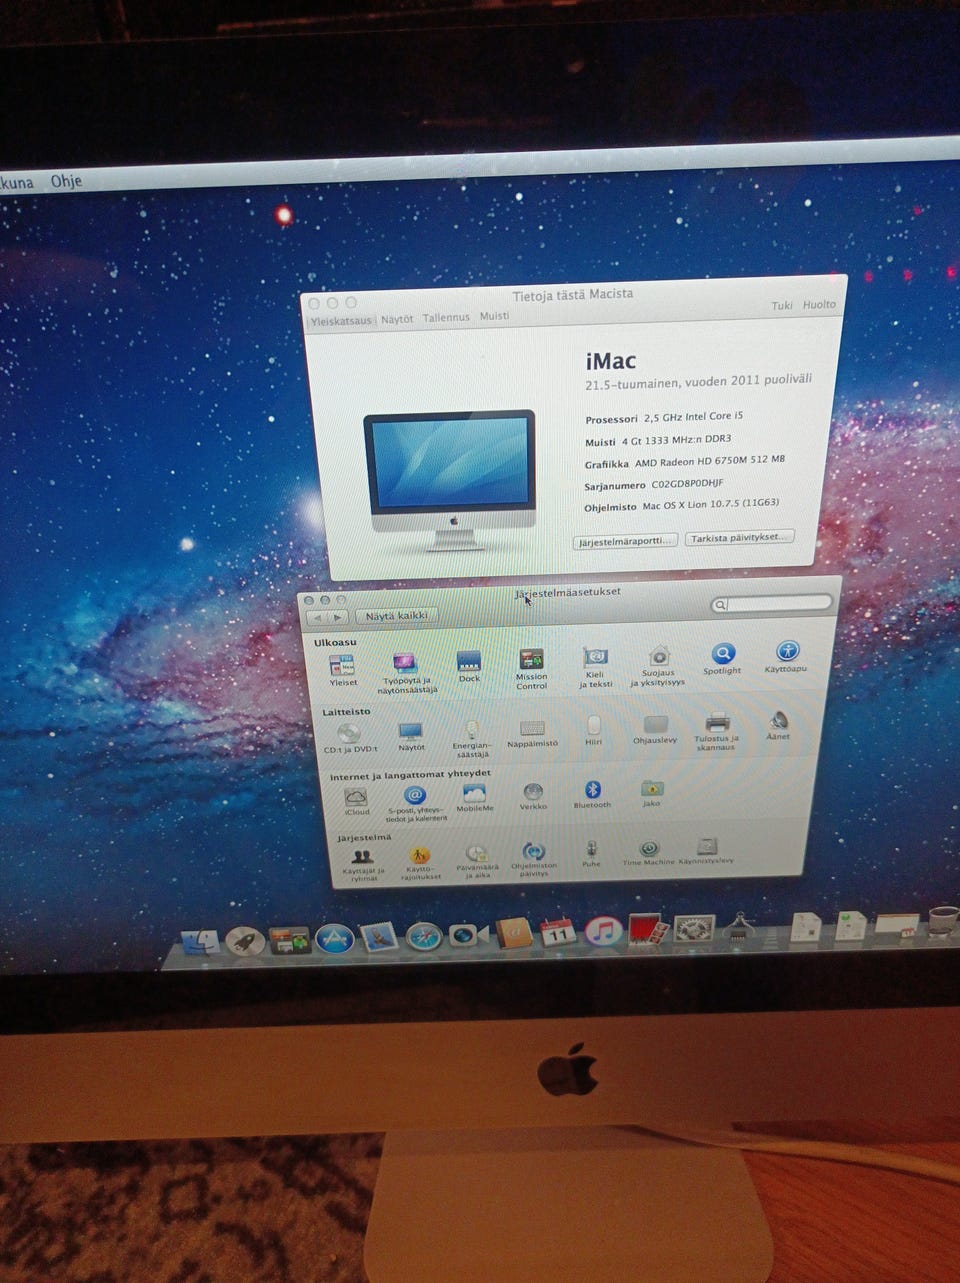Click the Tarkista päivitykset button

click(x=740, y=537)
